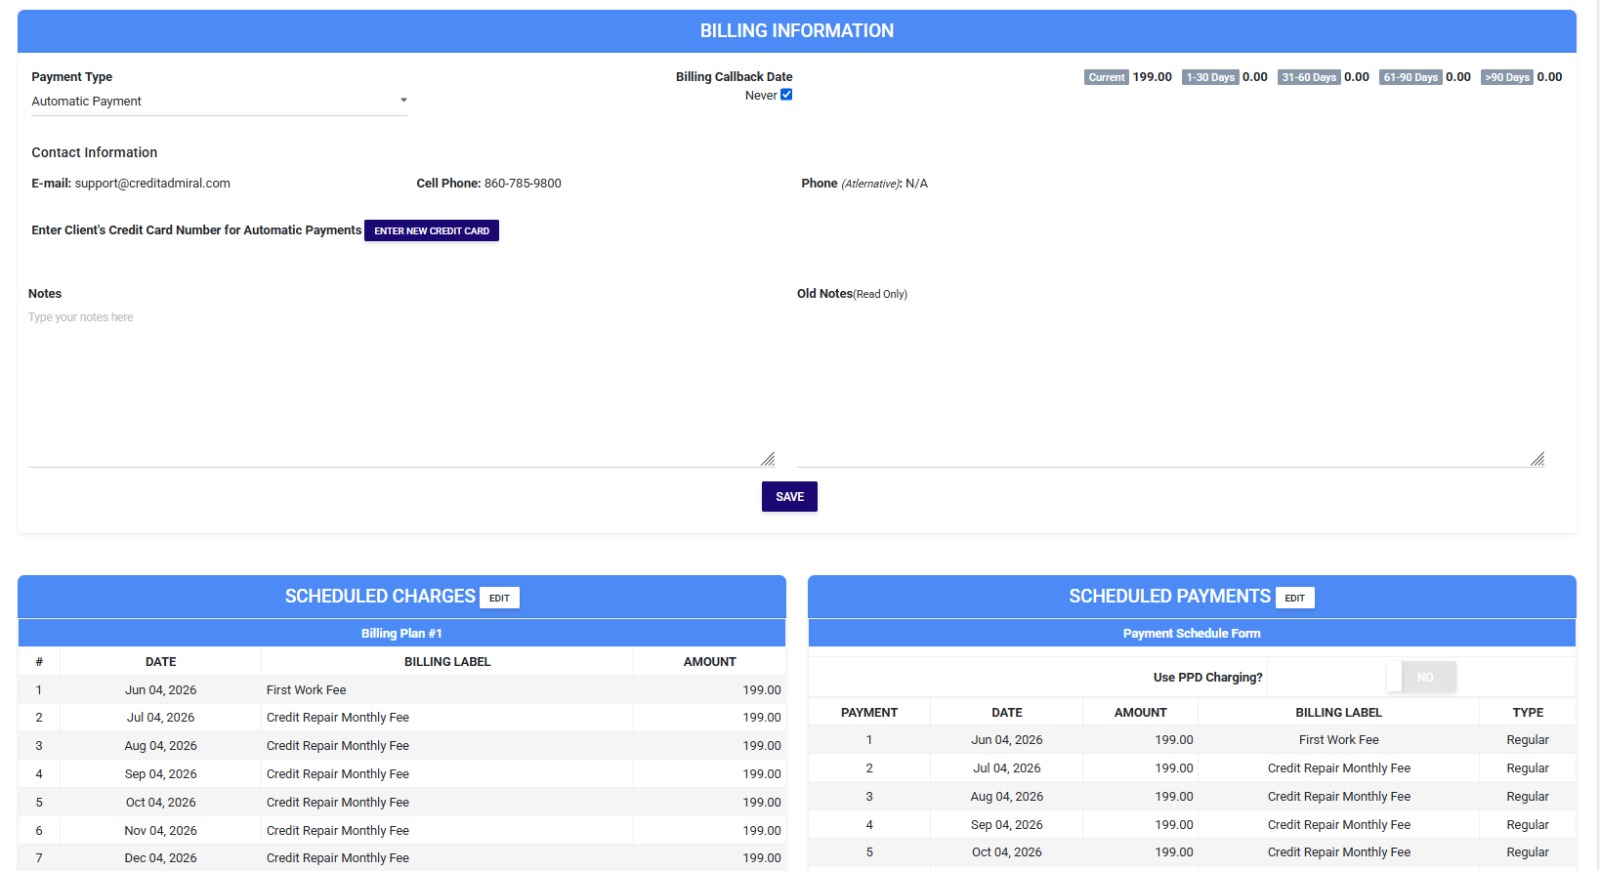Click the PAYMENT column header
Viewport: 1600px width, 871px height.
(x=869, y=712)
